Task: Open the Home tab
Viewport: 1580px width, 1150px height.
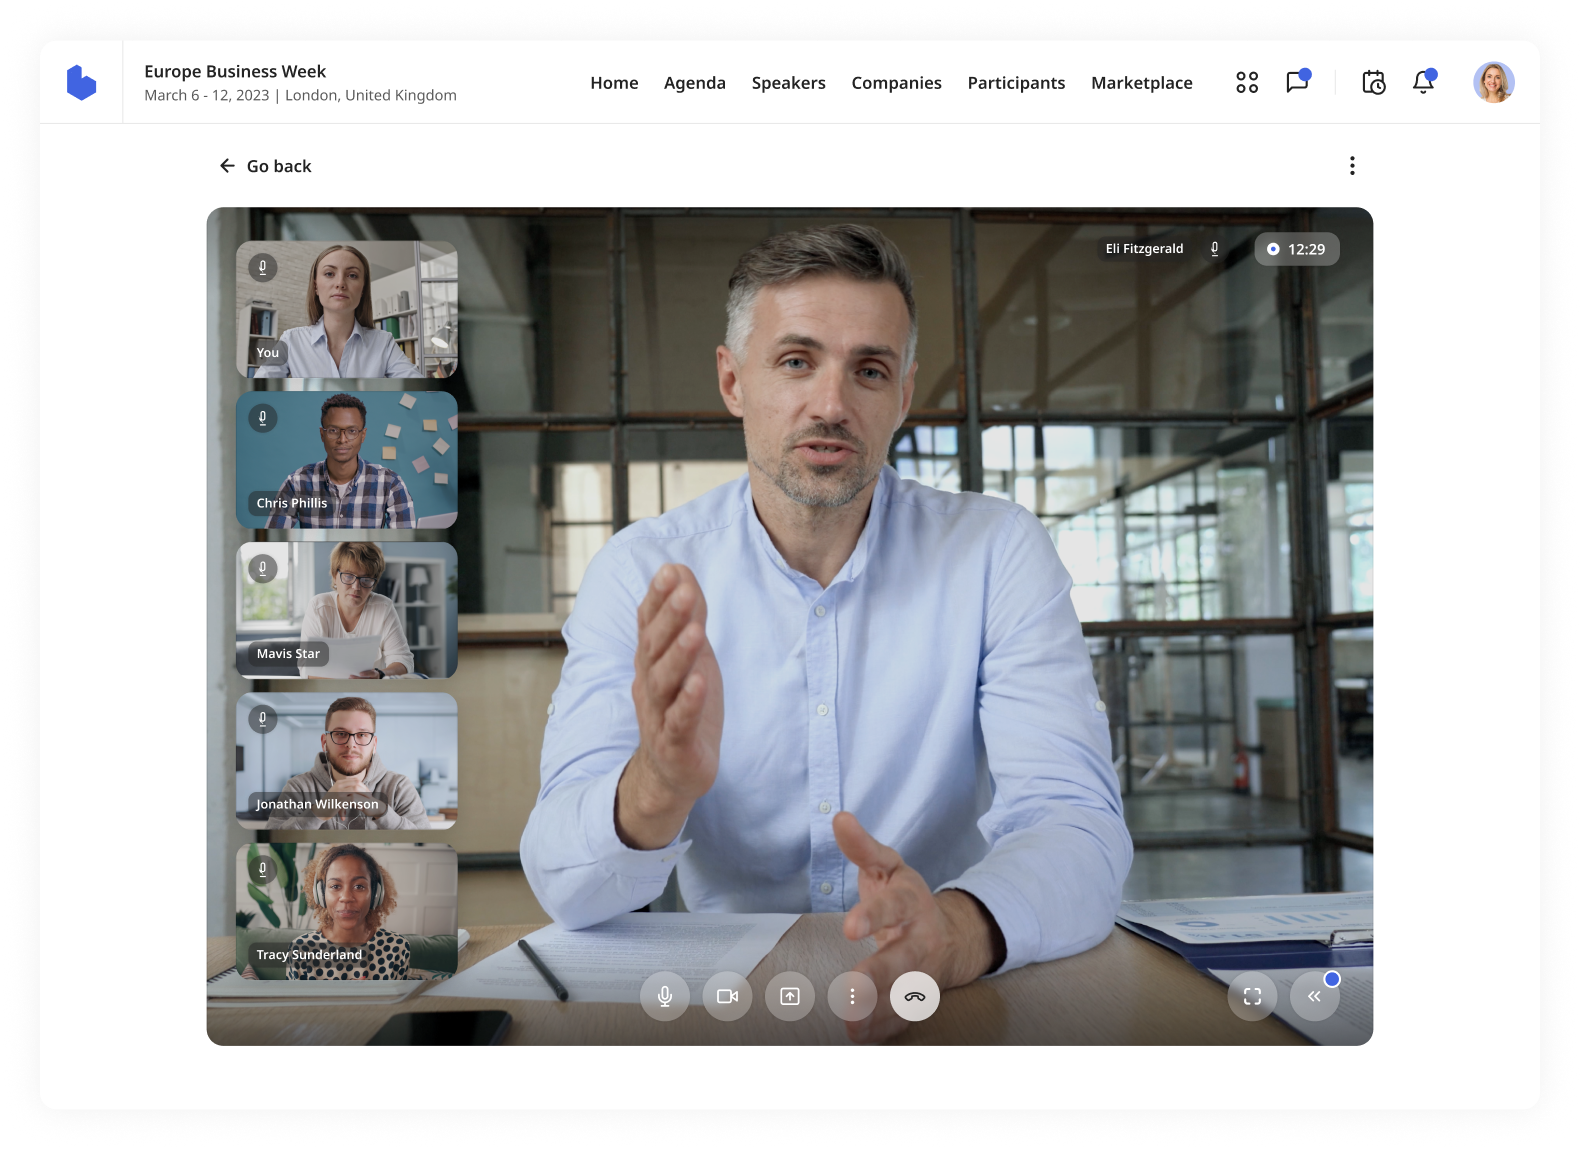Action: (x=614, y=83)
